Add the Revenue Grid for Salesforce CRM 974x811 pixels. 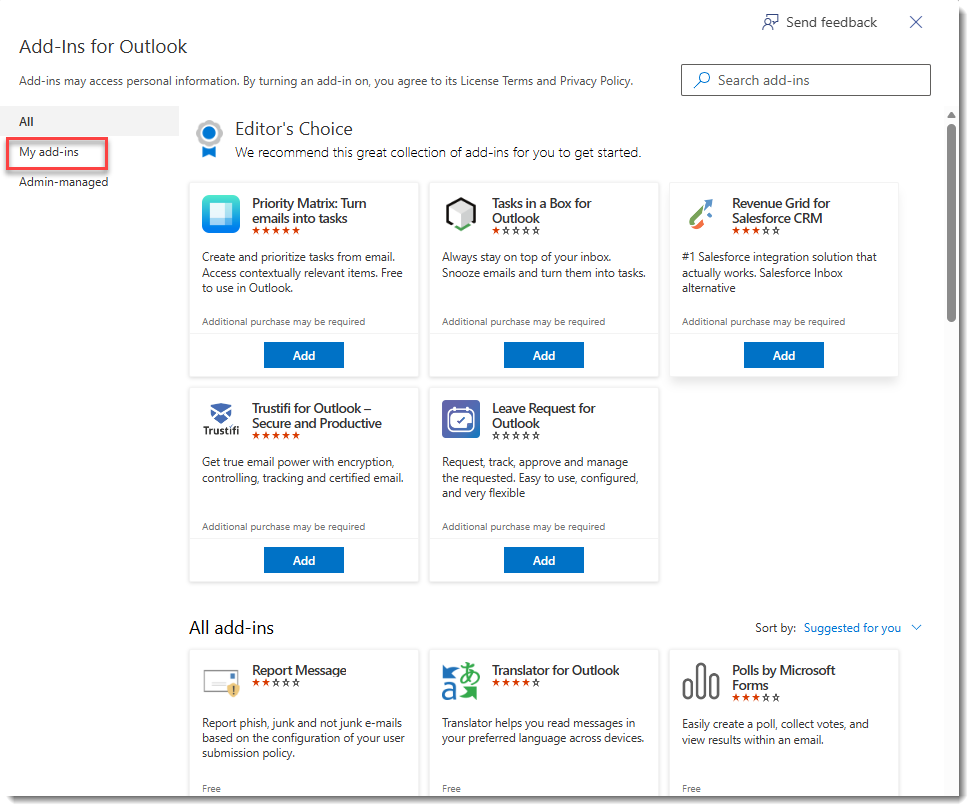click(784, 355)
